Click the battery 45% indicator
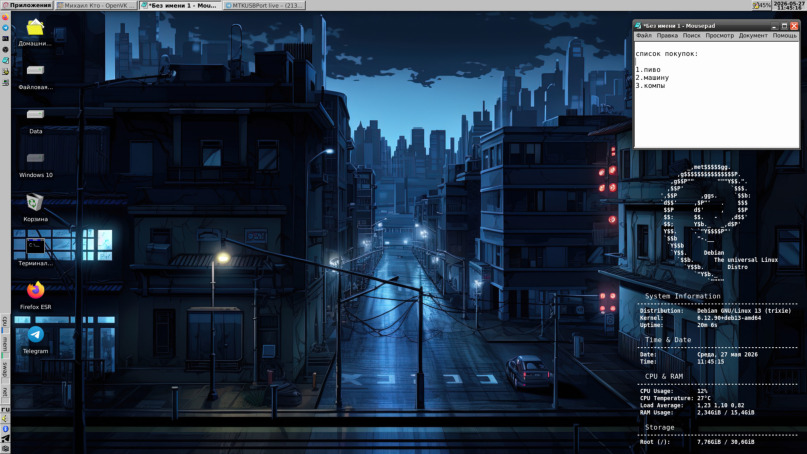Viewport: 807px width, 454px height. (x=762, y=5)
